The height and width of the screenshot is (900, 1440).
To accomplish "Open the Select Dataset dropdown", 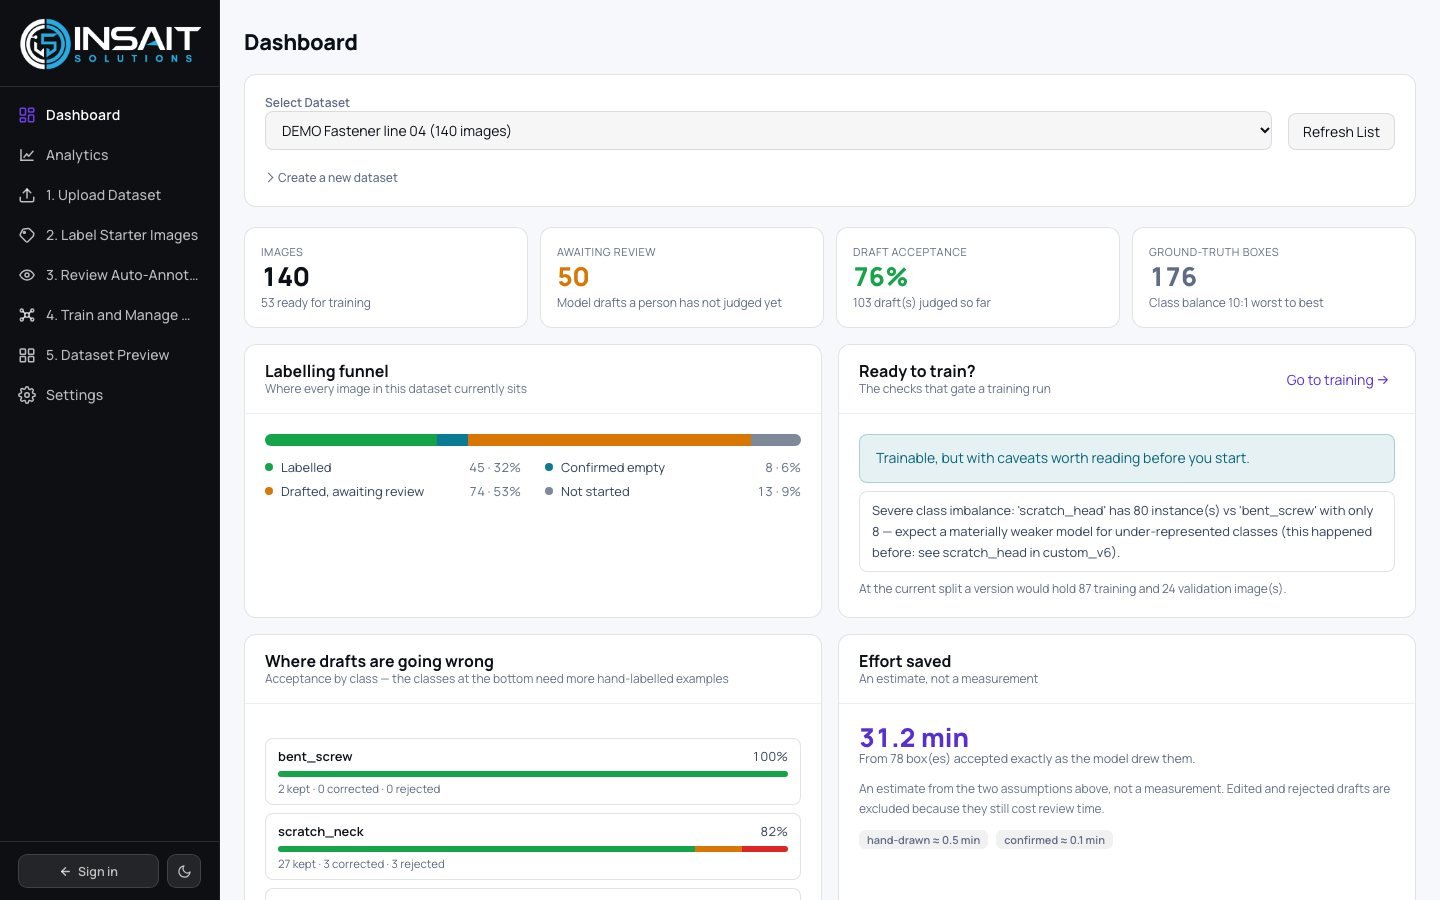I will coord(768,131).
